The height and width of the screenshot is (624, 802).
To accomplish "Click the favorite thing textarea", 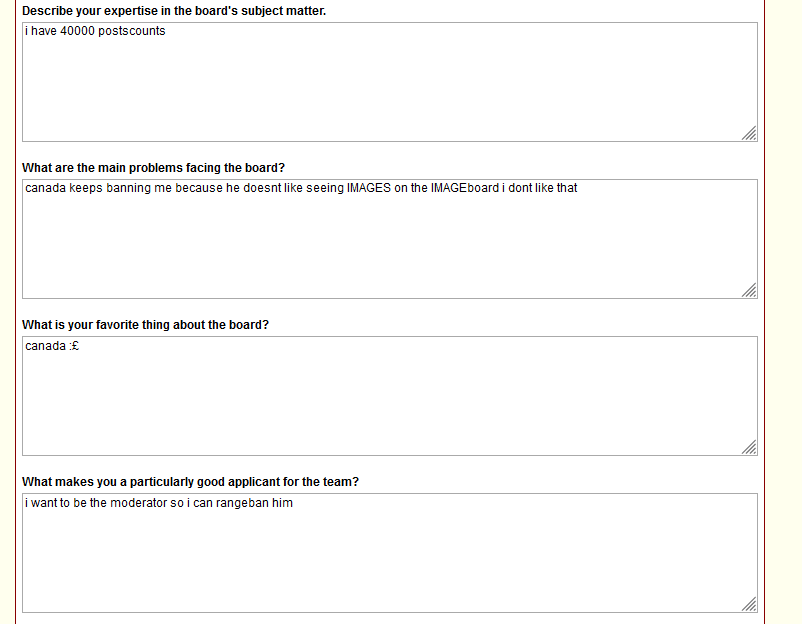I will pos(390,396).
